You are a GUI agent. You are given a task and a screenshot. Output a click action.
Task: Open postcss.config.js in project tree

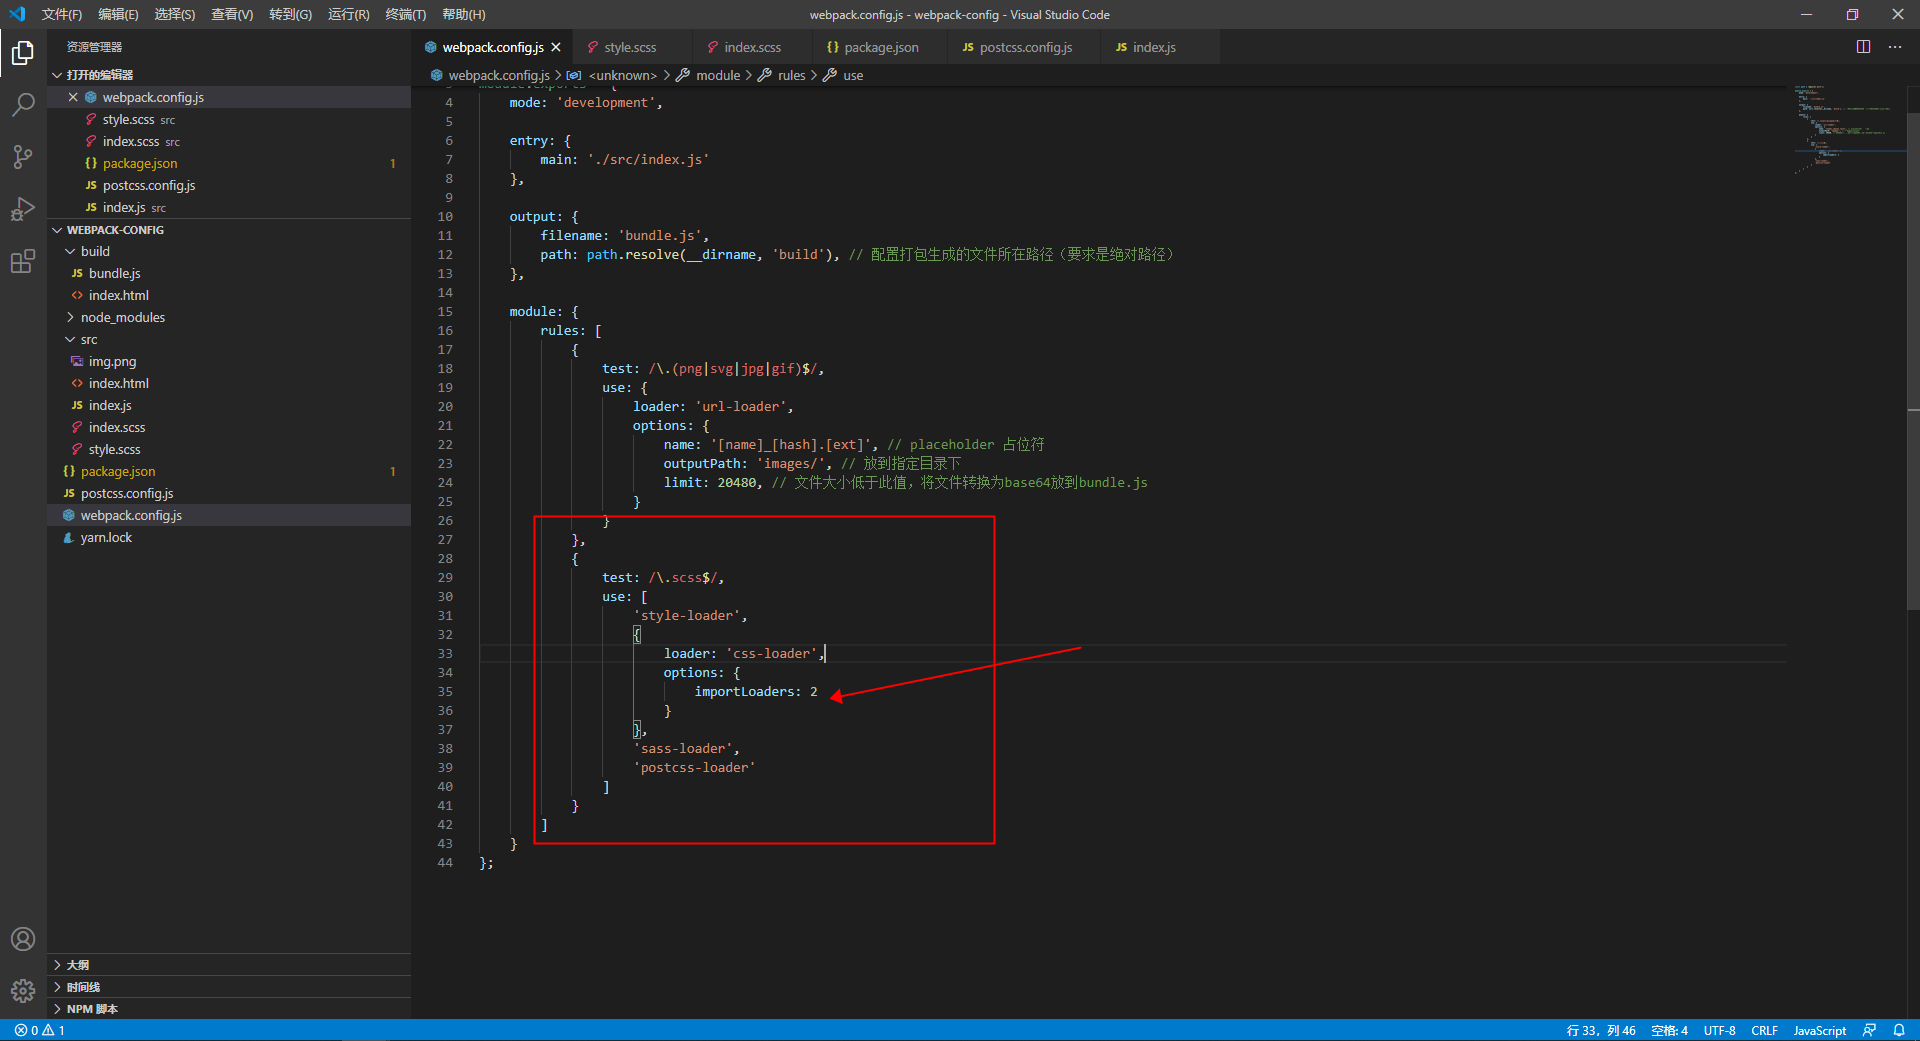(229, 493)
